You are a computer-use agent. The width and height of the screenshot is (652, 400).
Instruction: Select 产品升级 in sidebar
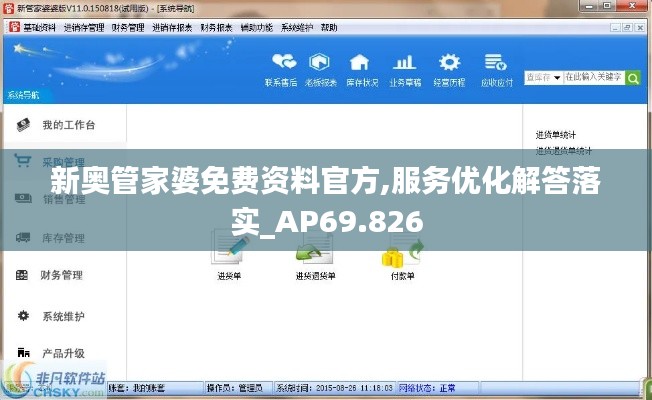[x=64, y=353]
